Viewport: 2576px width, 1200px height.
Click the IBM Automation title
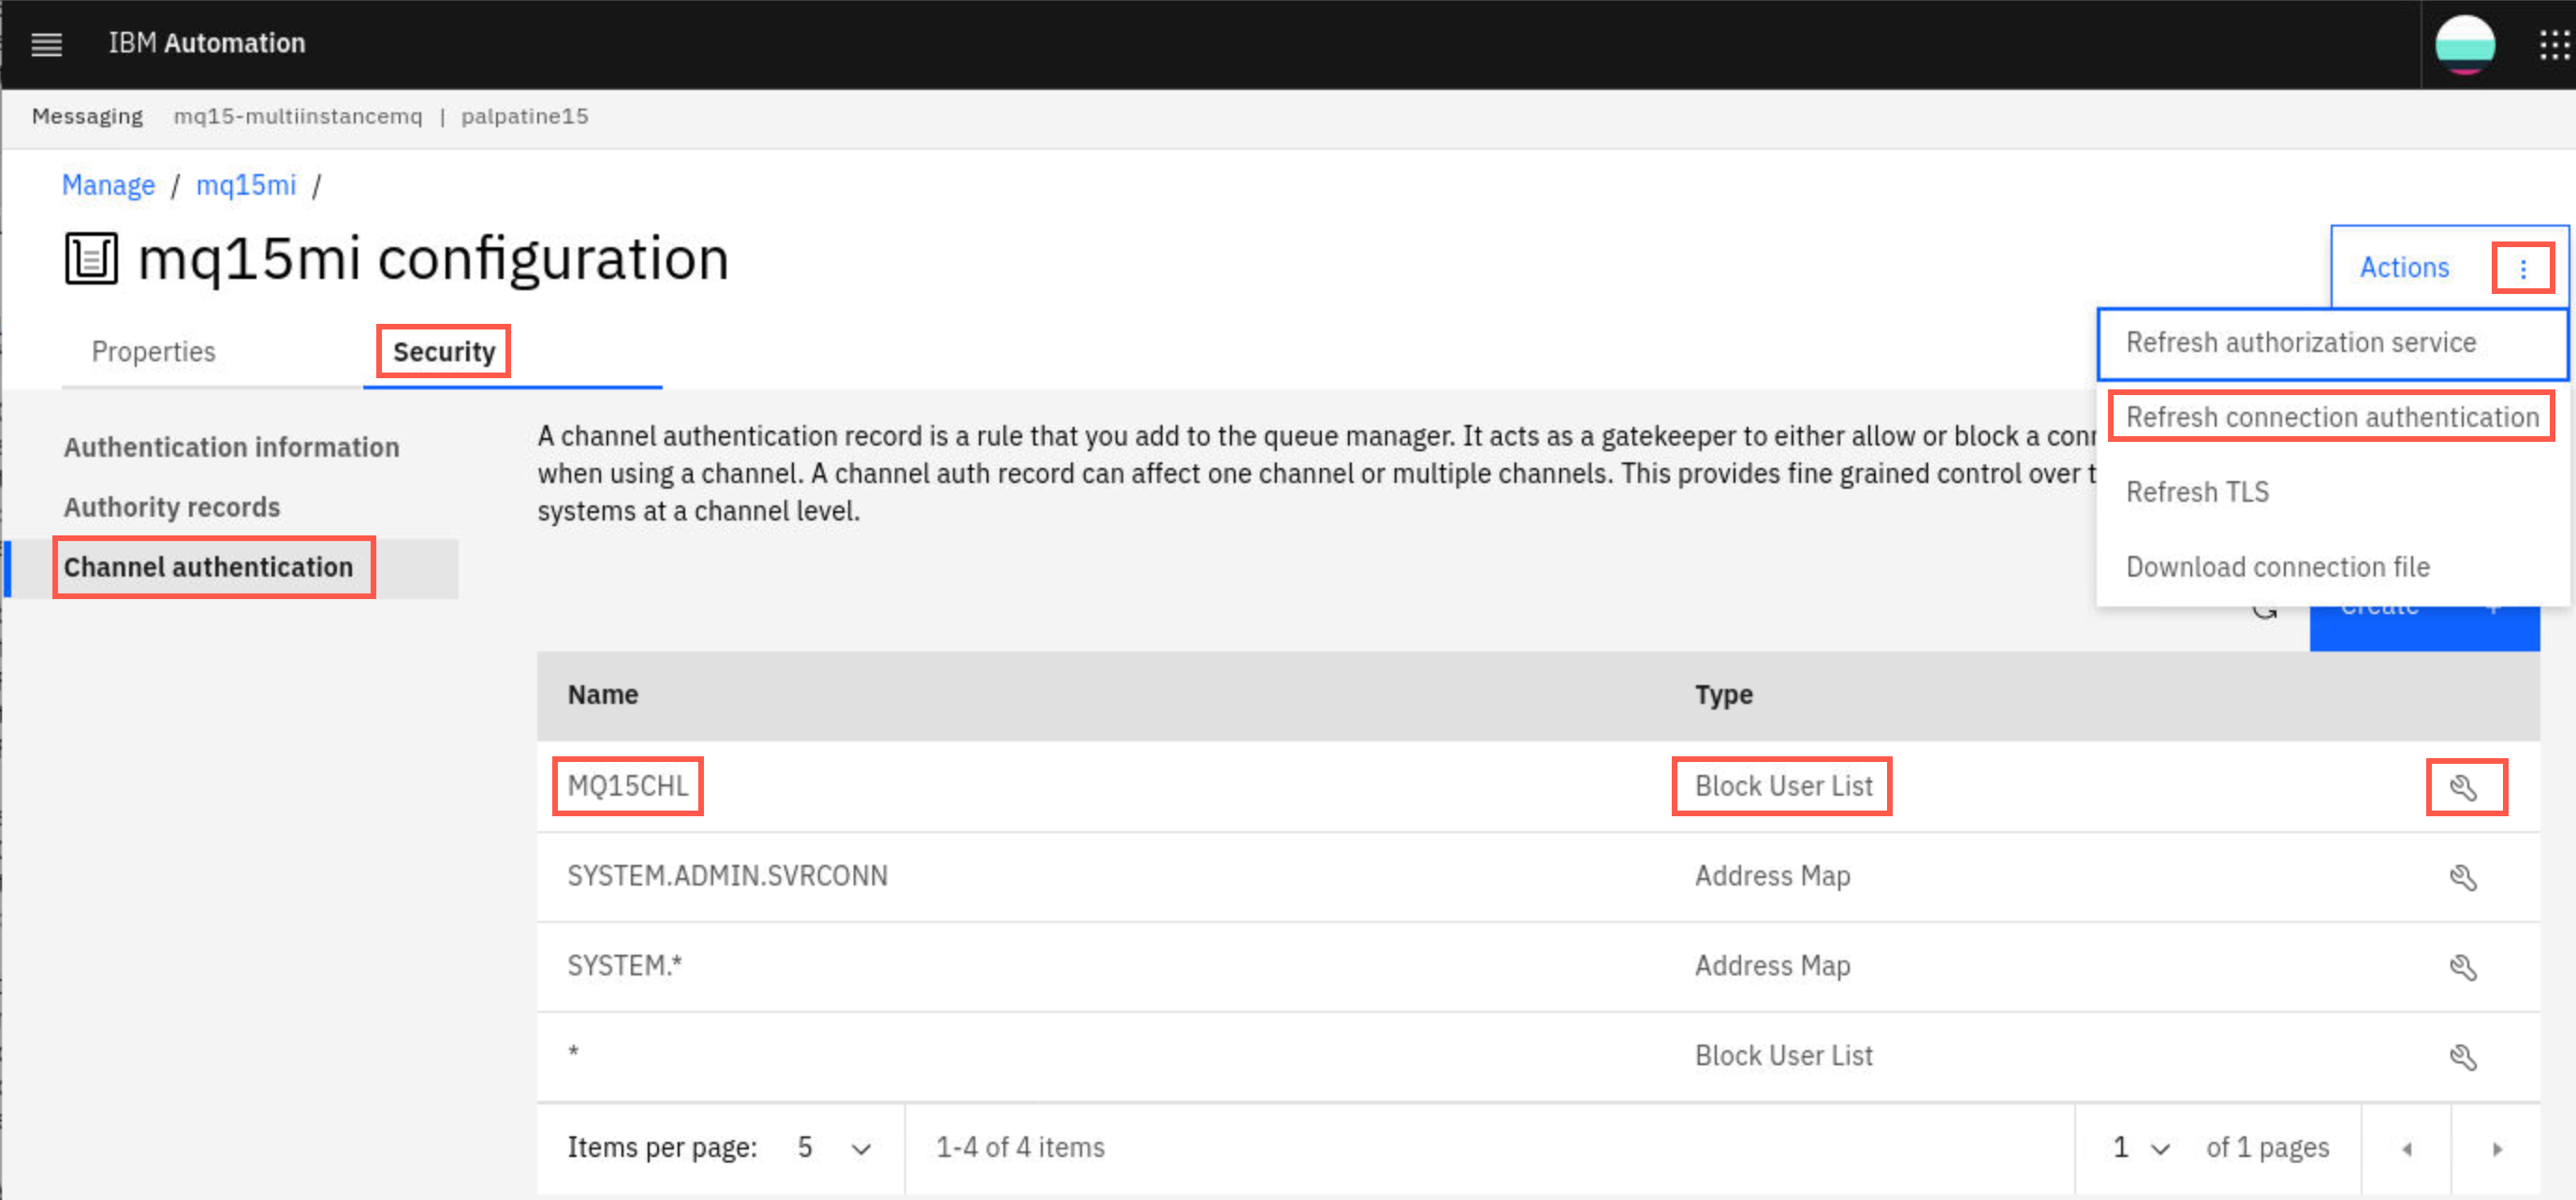(207, 44)
